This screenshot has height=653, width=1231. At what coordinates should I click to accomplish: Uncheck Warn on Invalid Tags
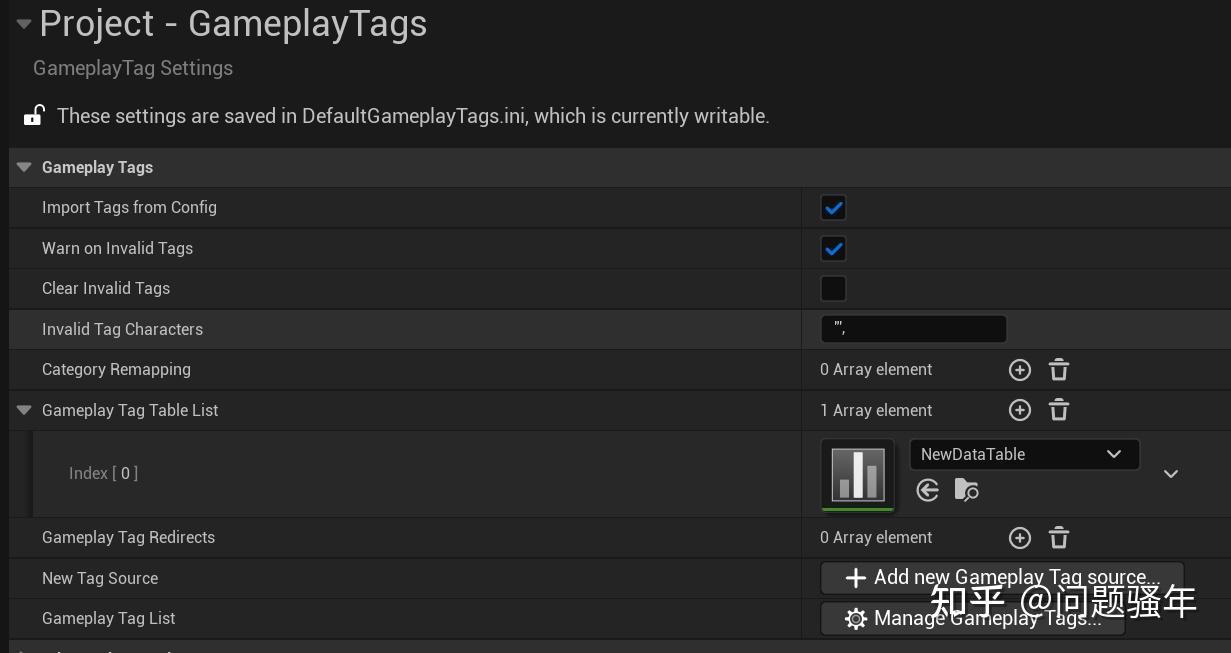(833, 248)
